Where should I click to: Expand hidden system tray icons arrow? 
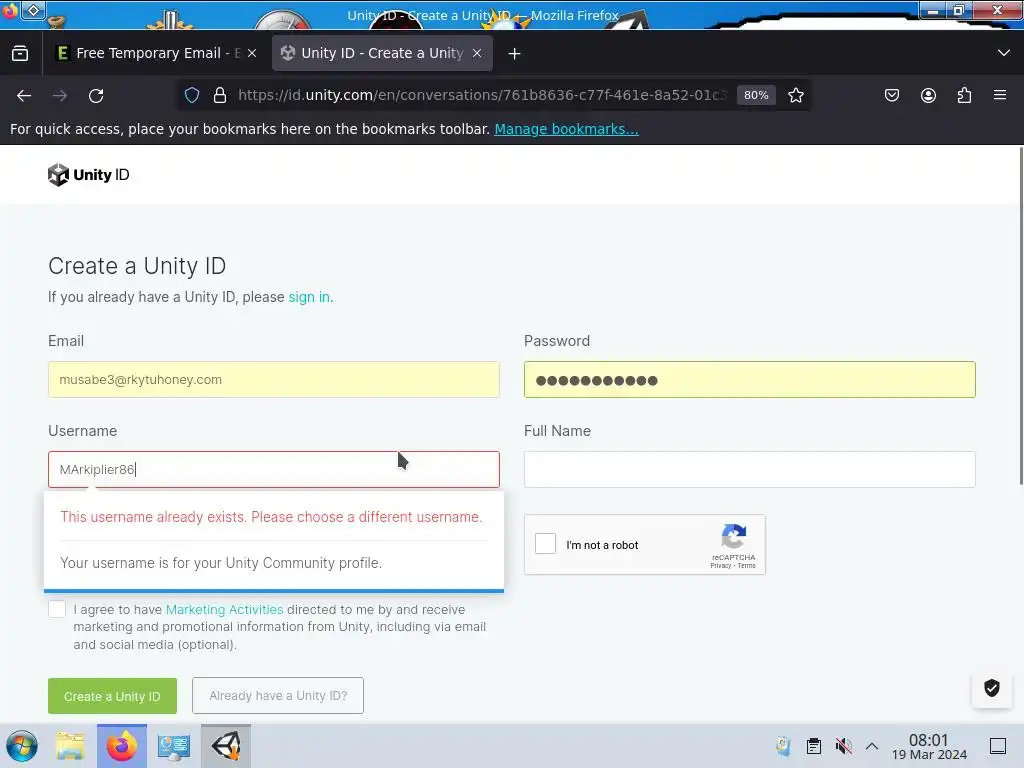click(x=872, y=746)
